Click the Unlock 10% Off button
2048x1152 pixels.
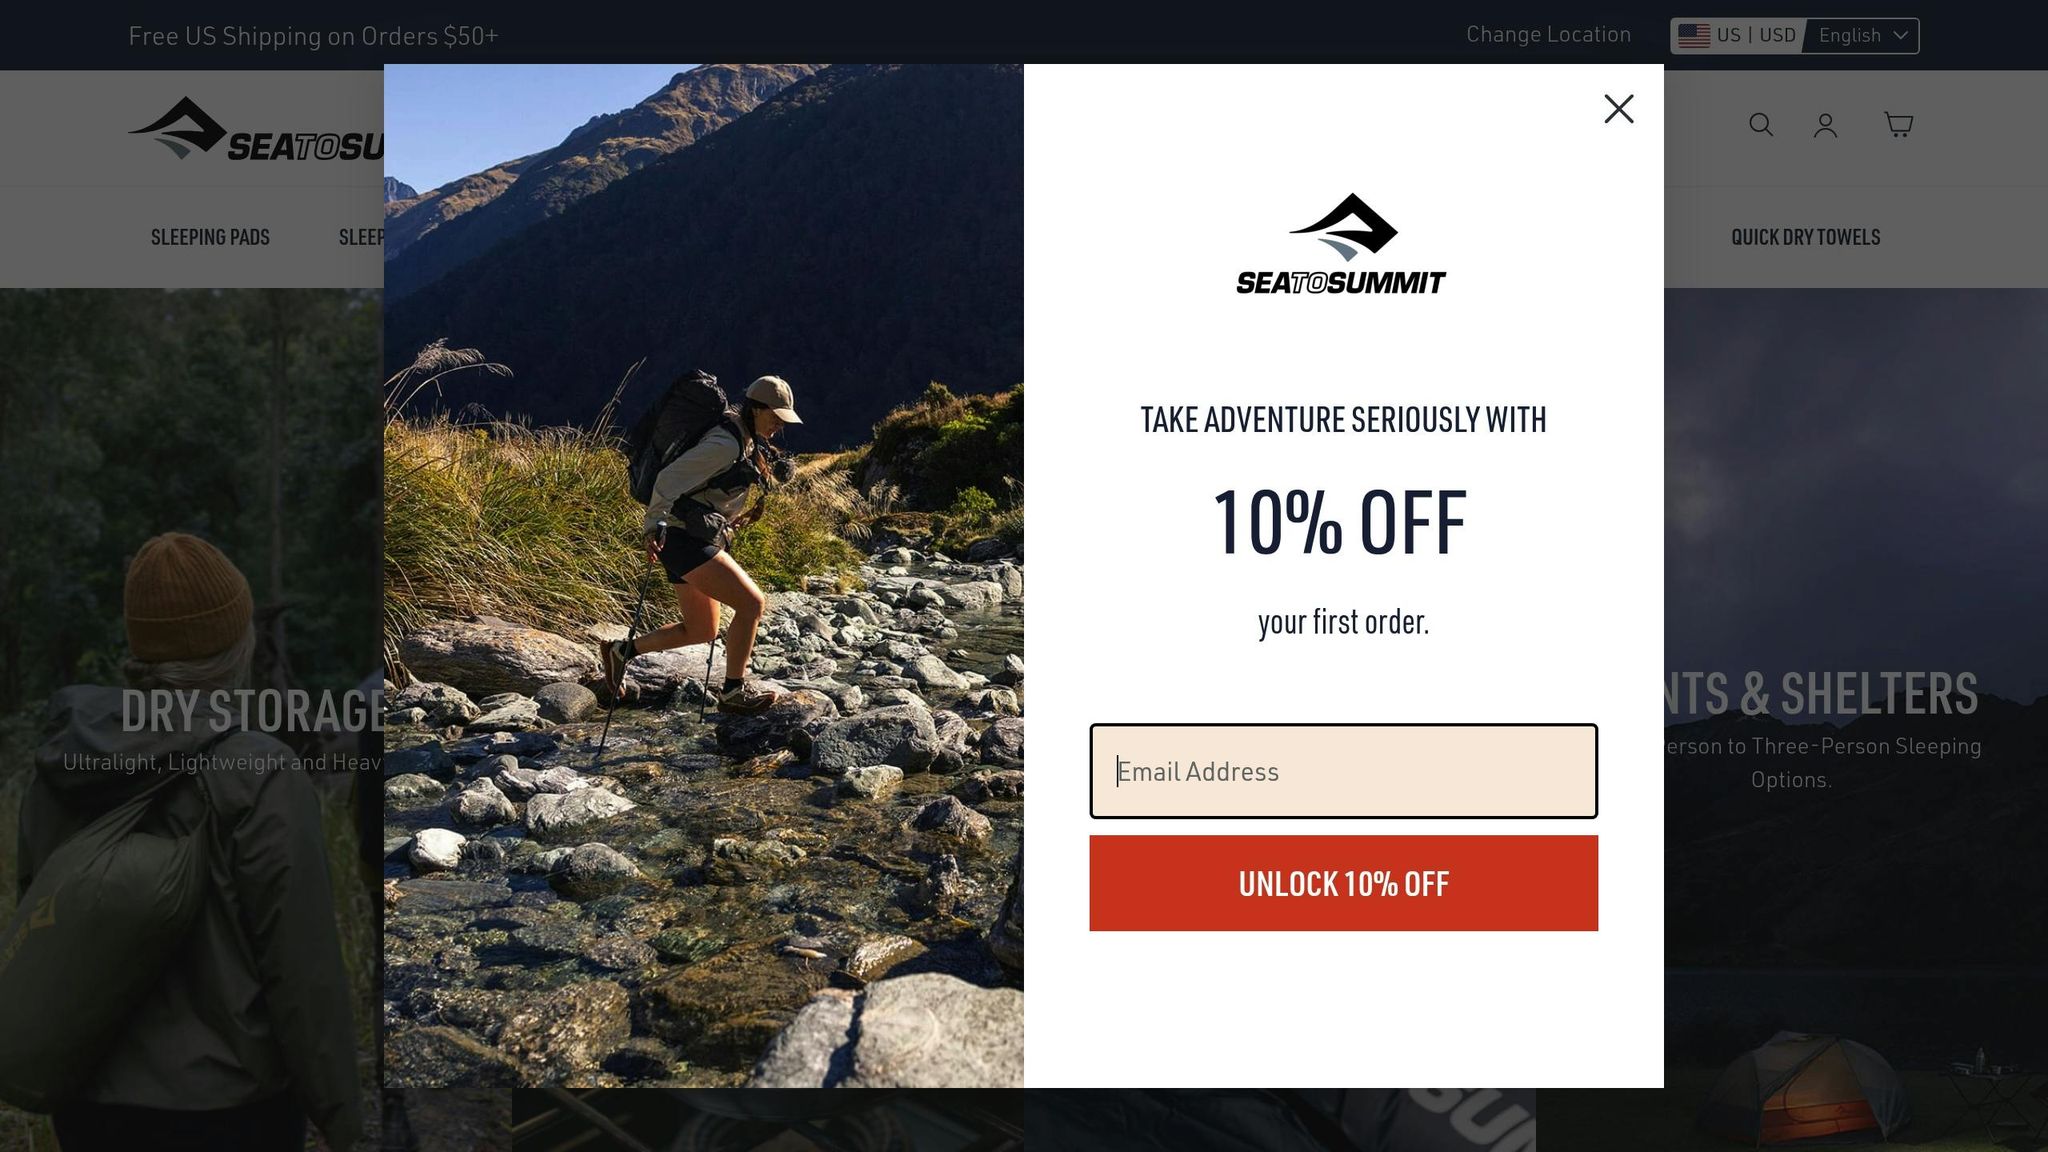[x=1343, y=883]
